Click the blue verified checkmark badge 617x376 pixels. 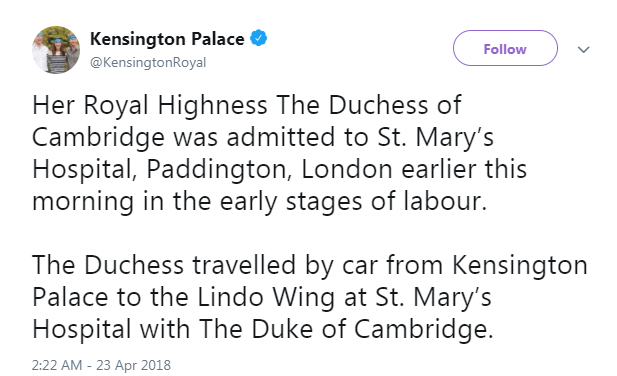tap(259, 38)
